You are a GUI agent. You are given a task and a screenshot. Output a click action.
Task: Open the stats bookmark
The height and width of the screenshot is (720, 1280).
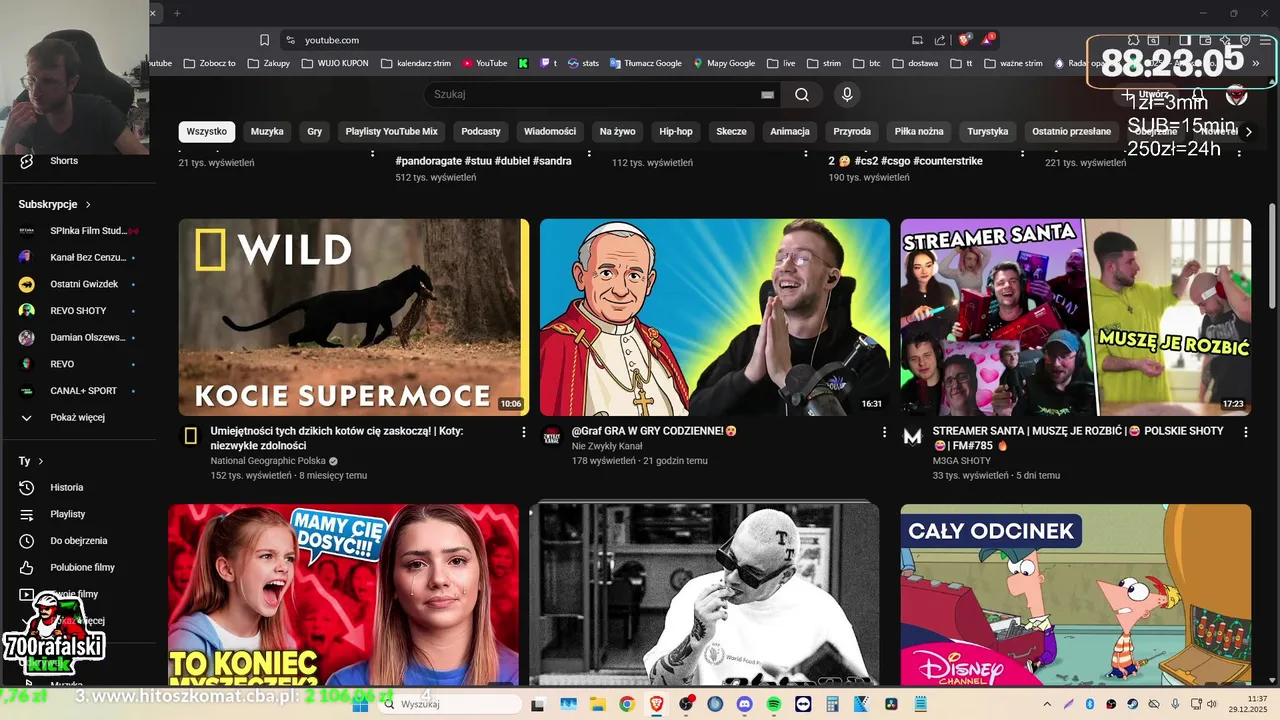pos(583,63)
